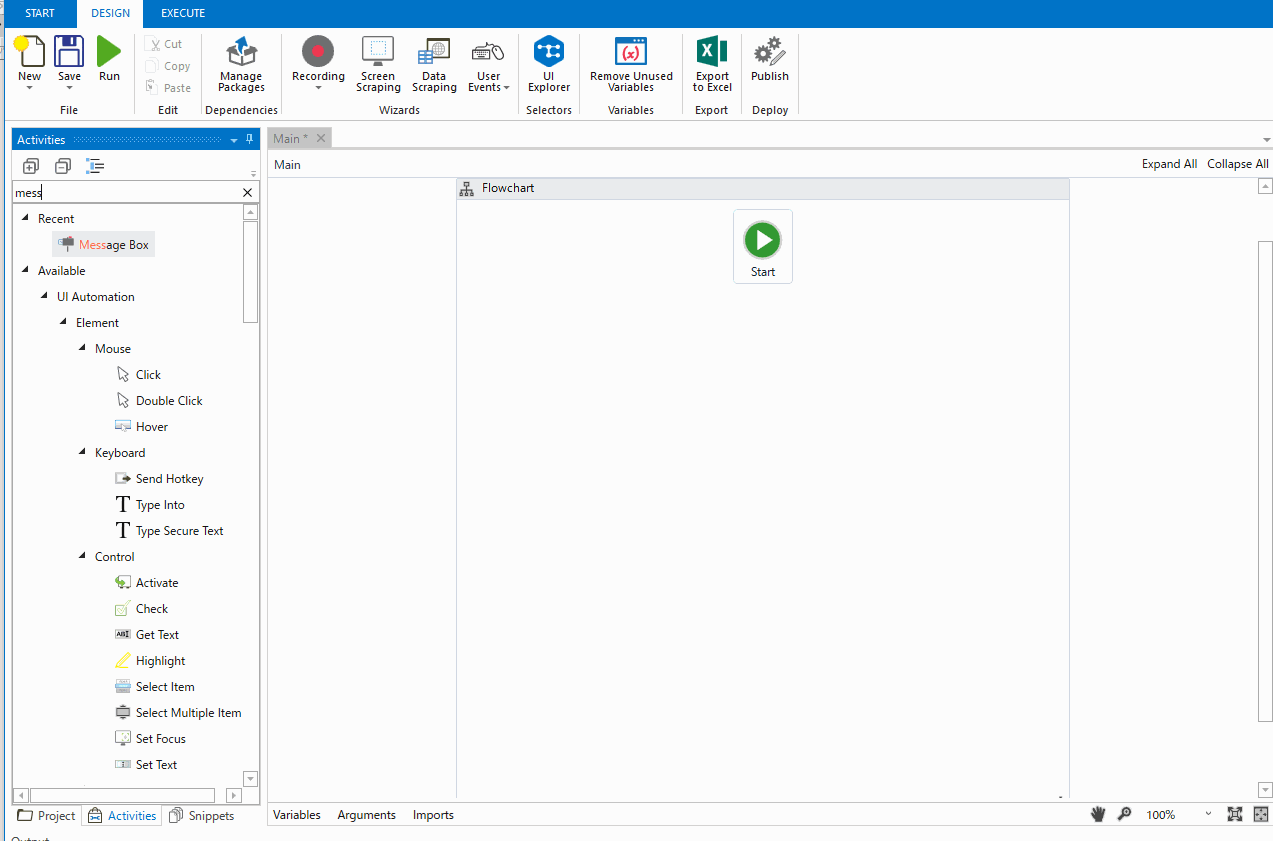Pin the Activities panel
Viewport: 1273px width, 841px height.
click(250, 140)
